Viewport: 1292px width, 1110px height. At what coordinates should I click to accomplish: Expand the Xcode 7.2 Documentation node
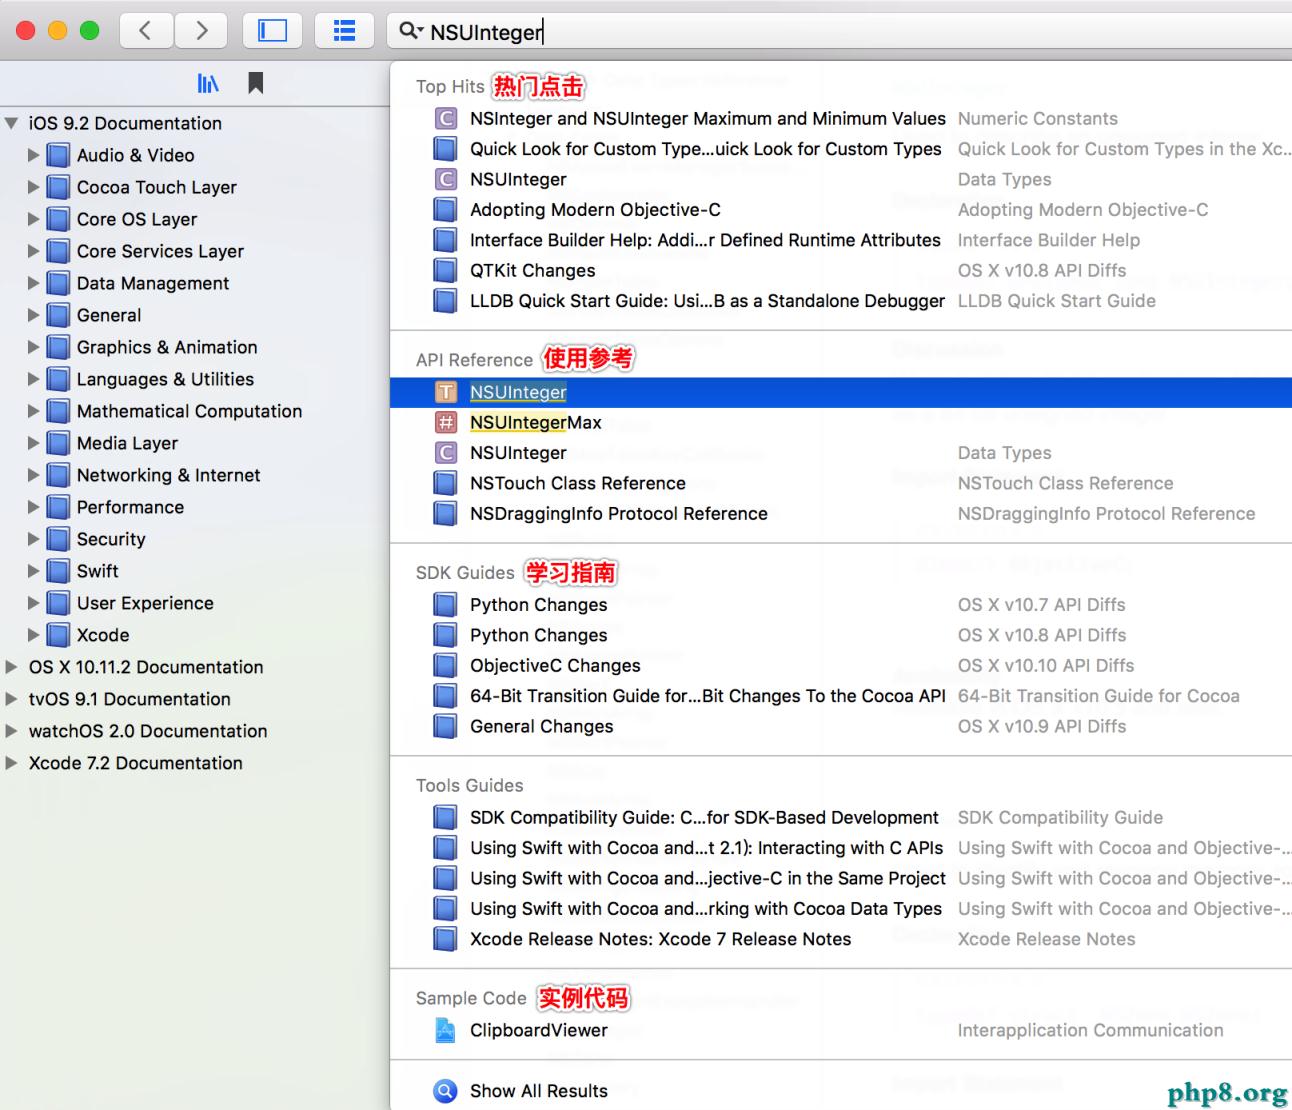[12, 763]
